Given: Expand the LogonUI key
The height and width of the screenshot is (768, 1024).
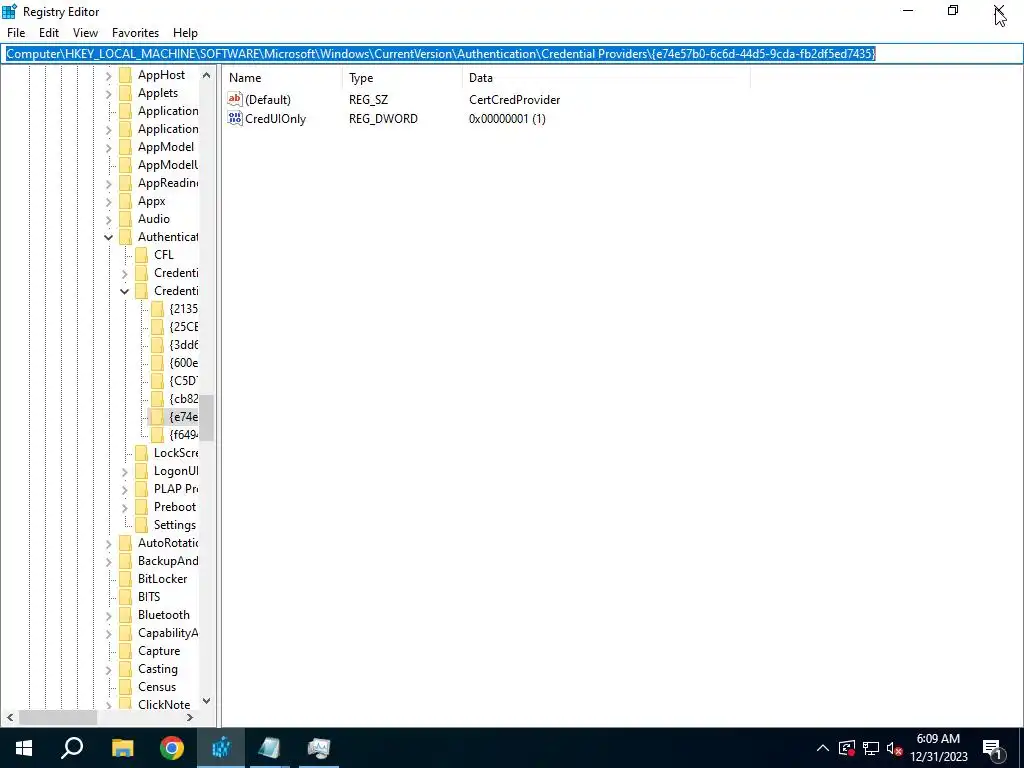Looking at the screenshot, I should coord(124,472).
